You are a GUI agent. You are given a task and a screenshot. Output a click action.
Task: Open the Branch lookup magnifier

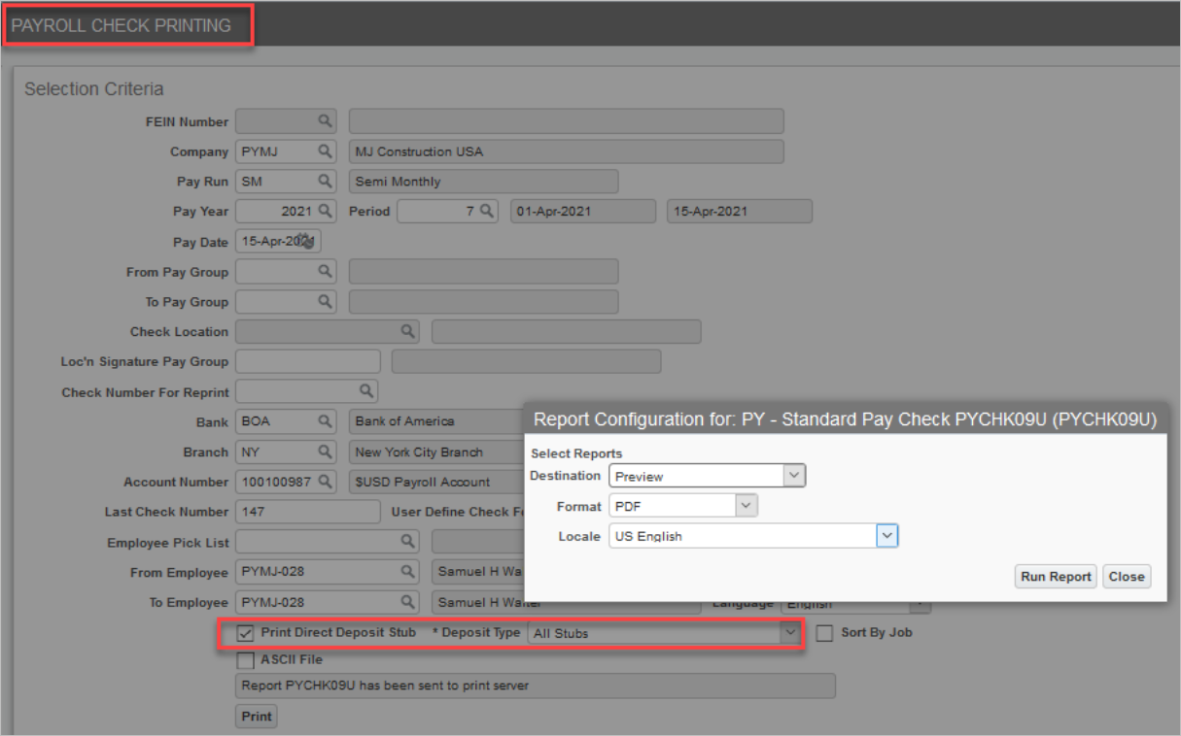point(325,451)
